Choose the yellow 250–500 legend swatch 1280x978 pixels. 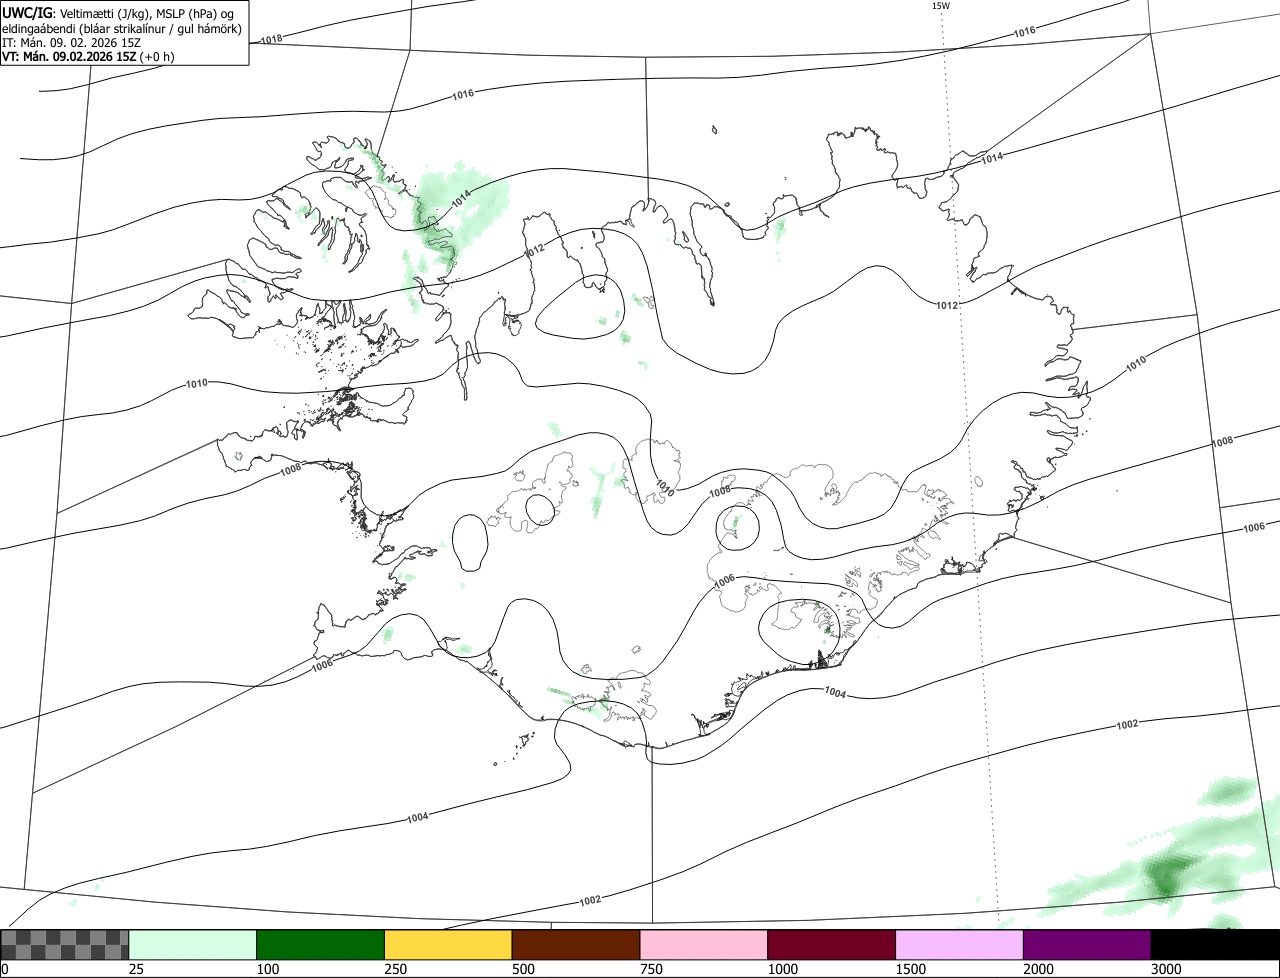tap(448, 944)
